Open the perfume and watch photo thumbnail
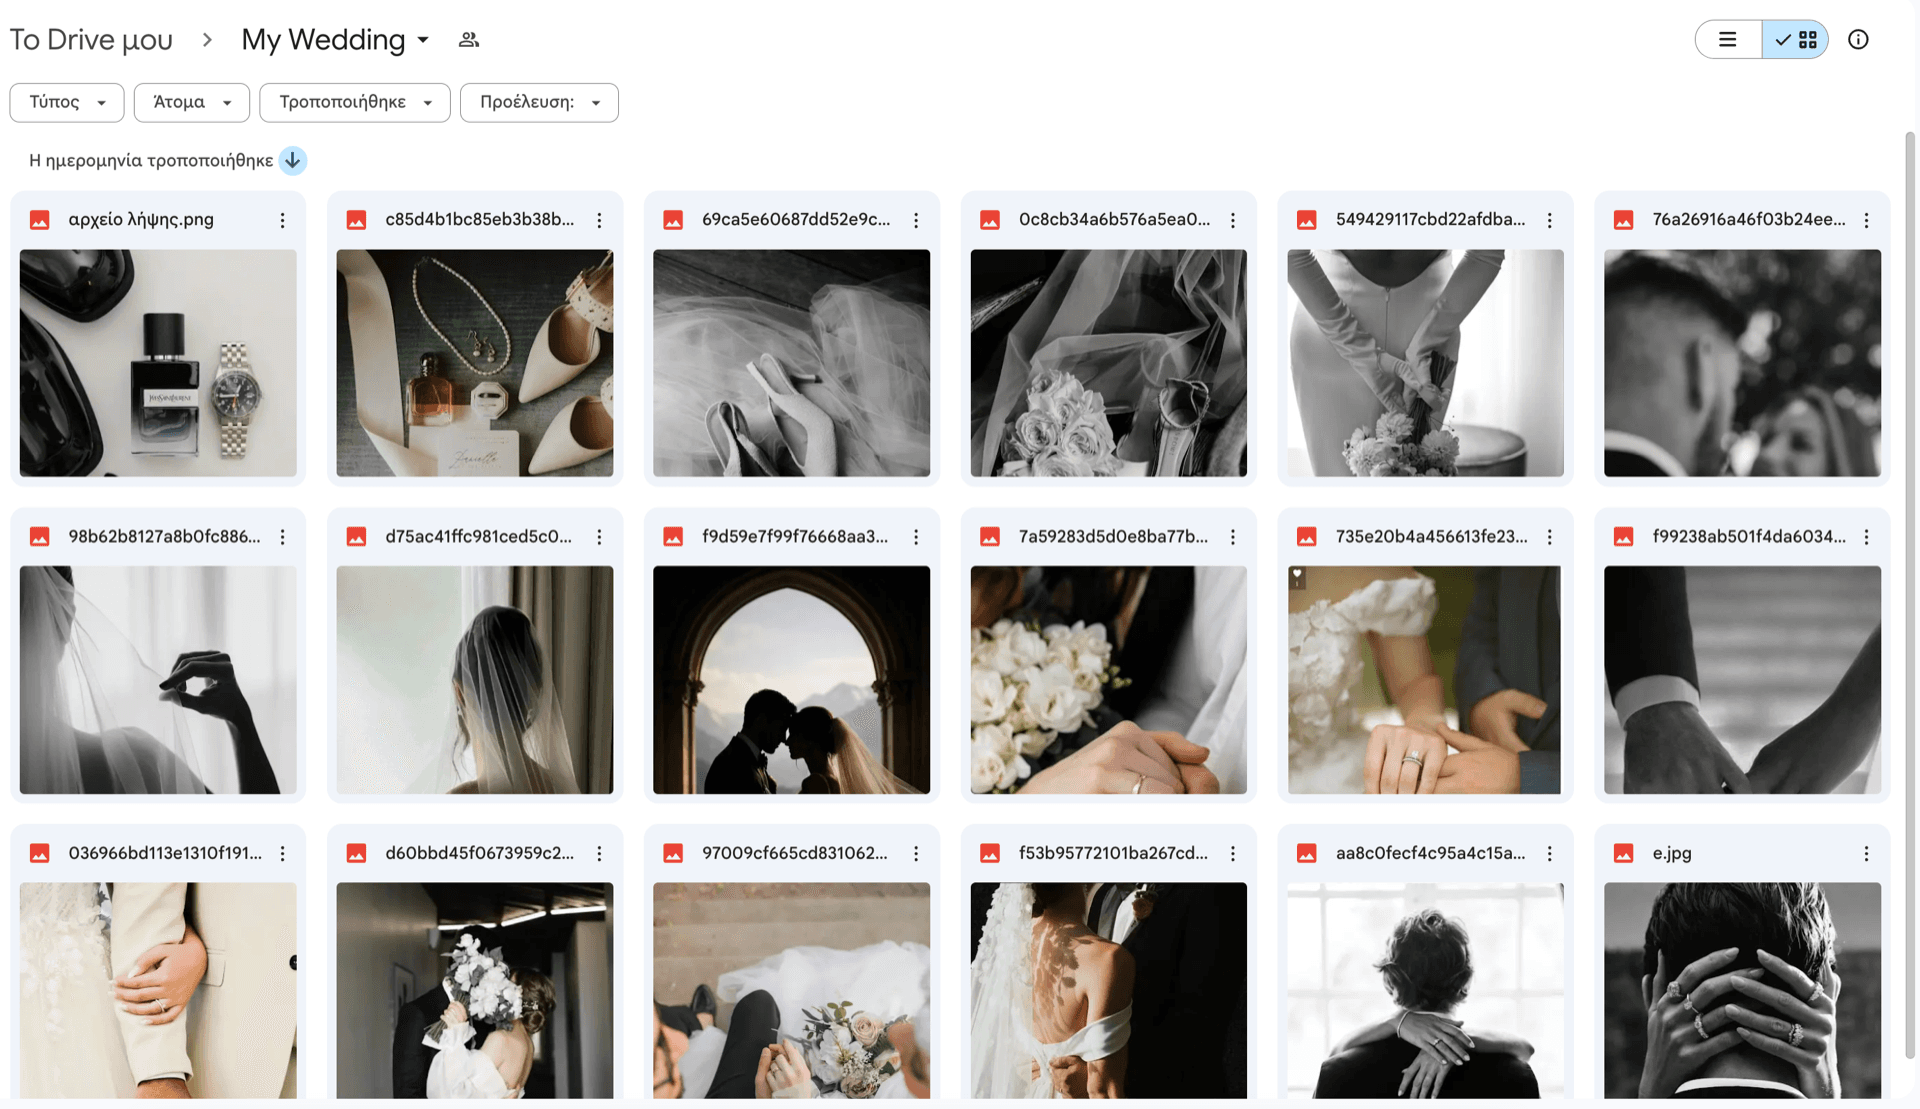 tap(158, 363)
